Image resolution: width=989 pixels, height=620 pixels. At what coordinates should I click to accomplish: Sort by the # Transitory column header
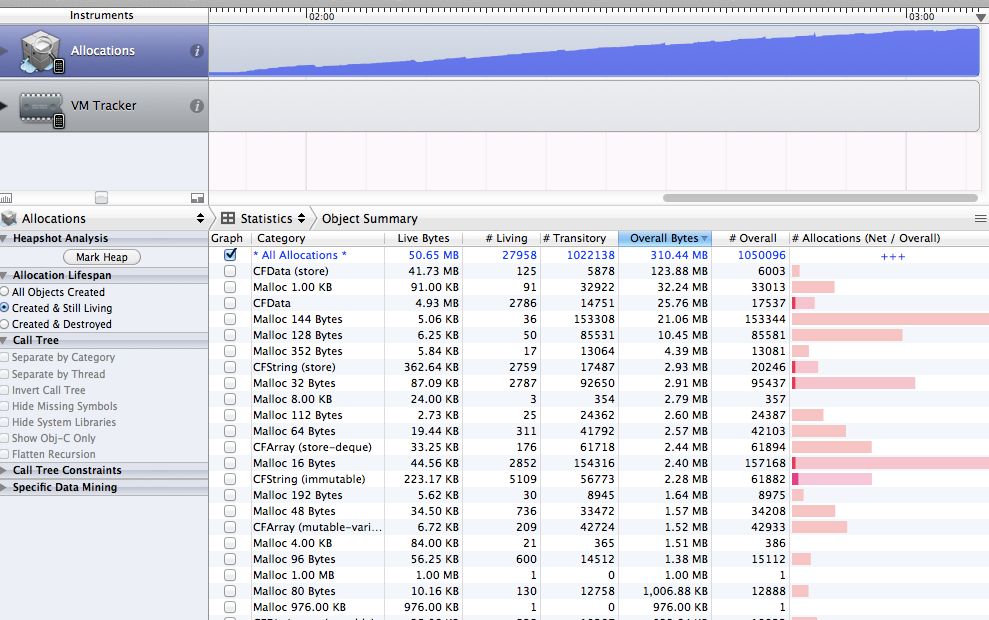579,238
